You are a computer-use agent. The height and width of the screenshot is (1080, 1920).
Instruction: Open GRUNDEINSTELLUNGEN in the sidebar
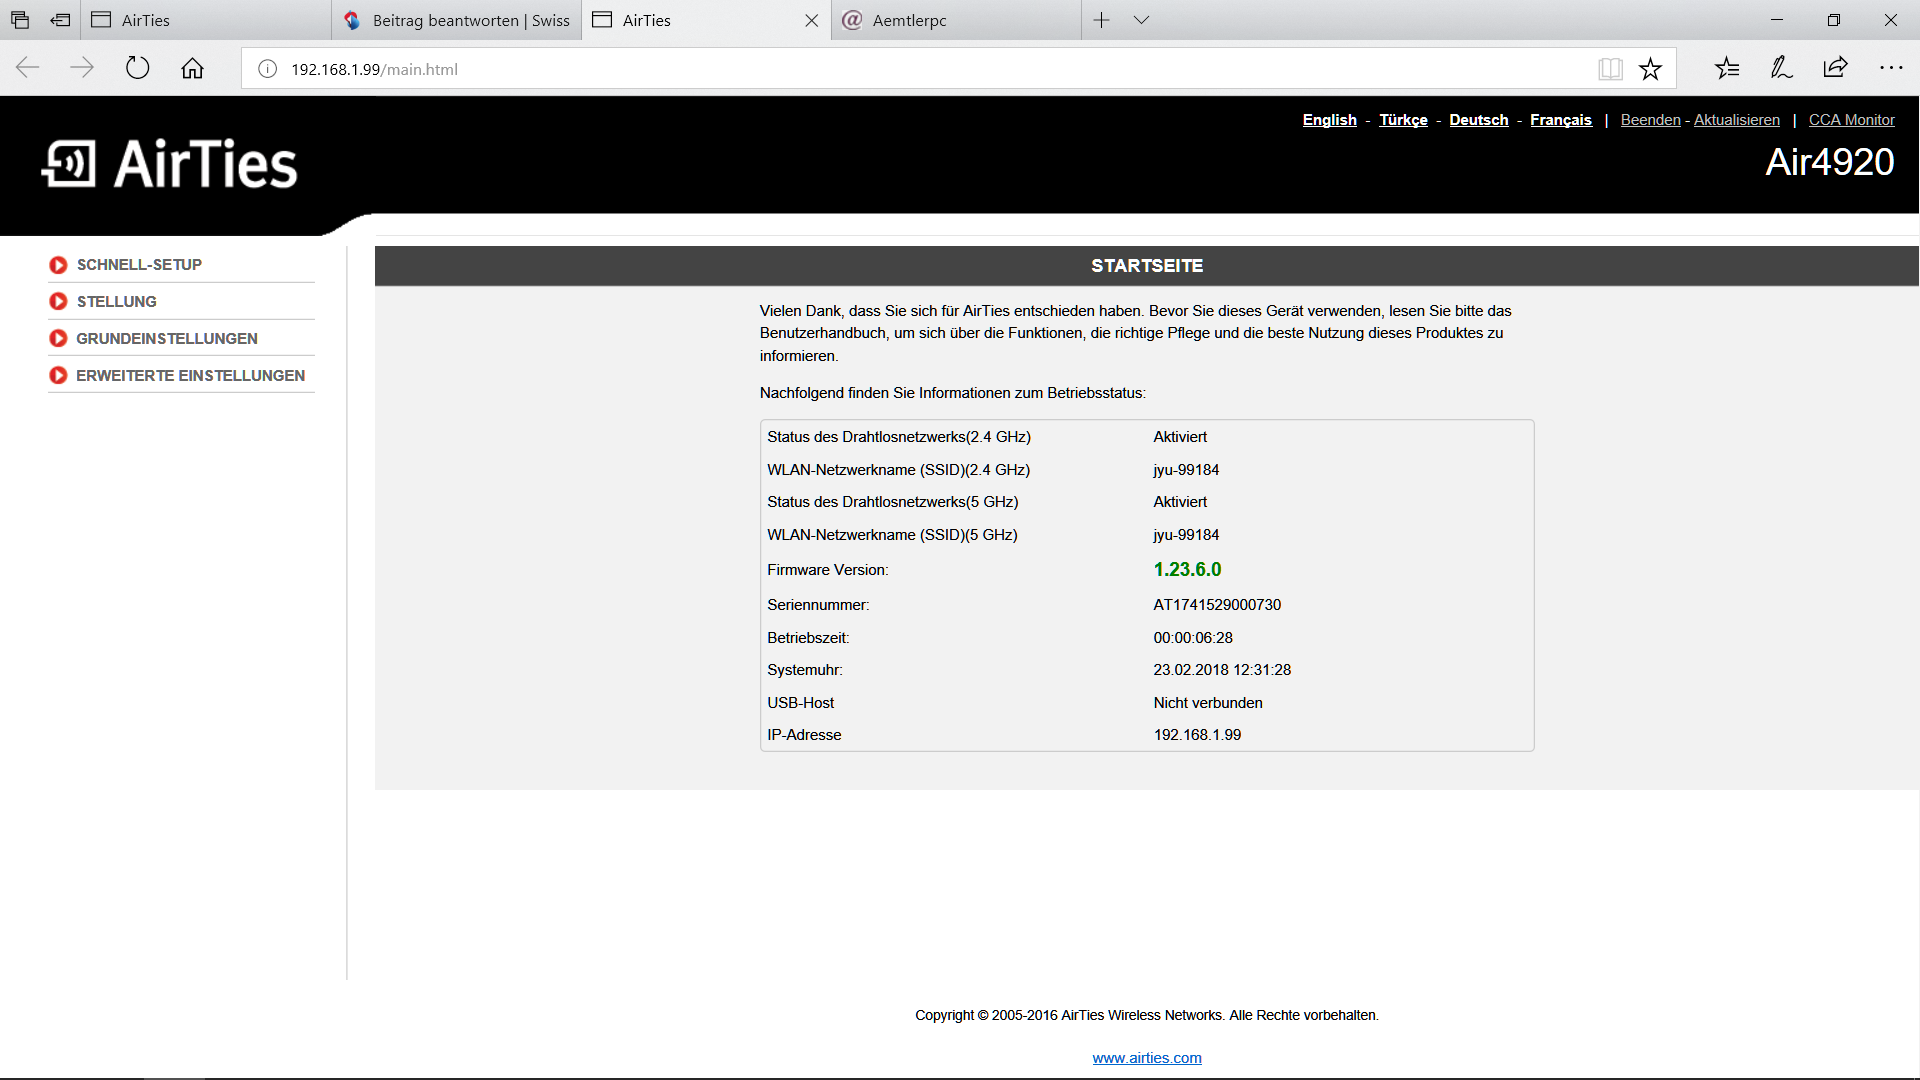point(167,339)
